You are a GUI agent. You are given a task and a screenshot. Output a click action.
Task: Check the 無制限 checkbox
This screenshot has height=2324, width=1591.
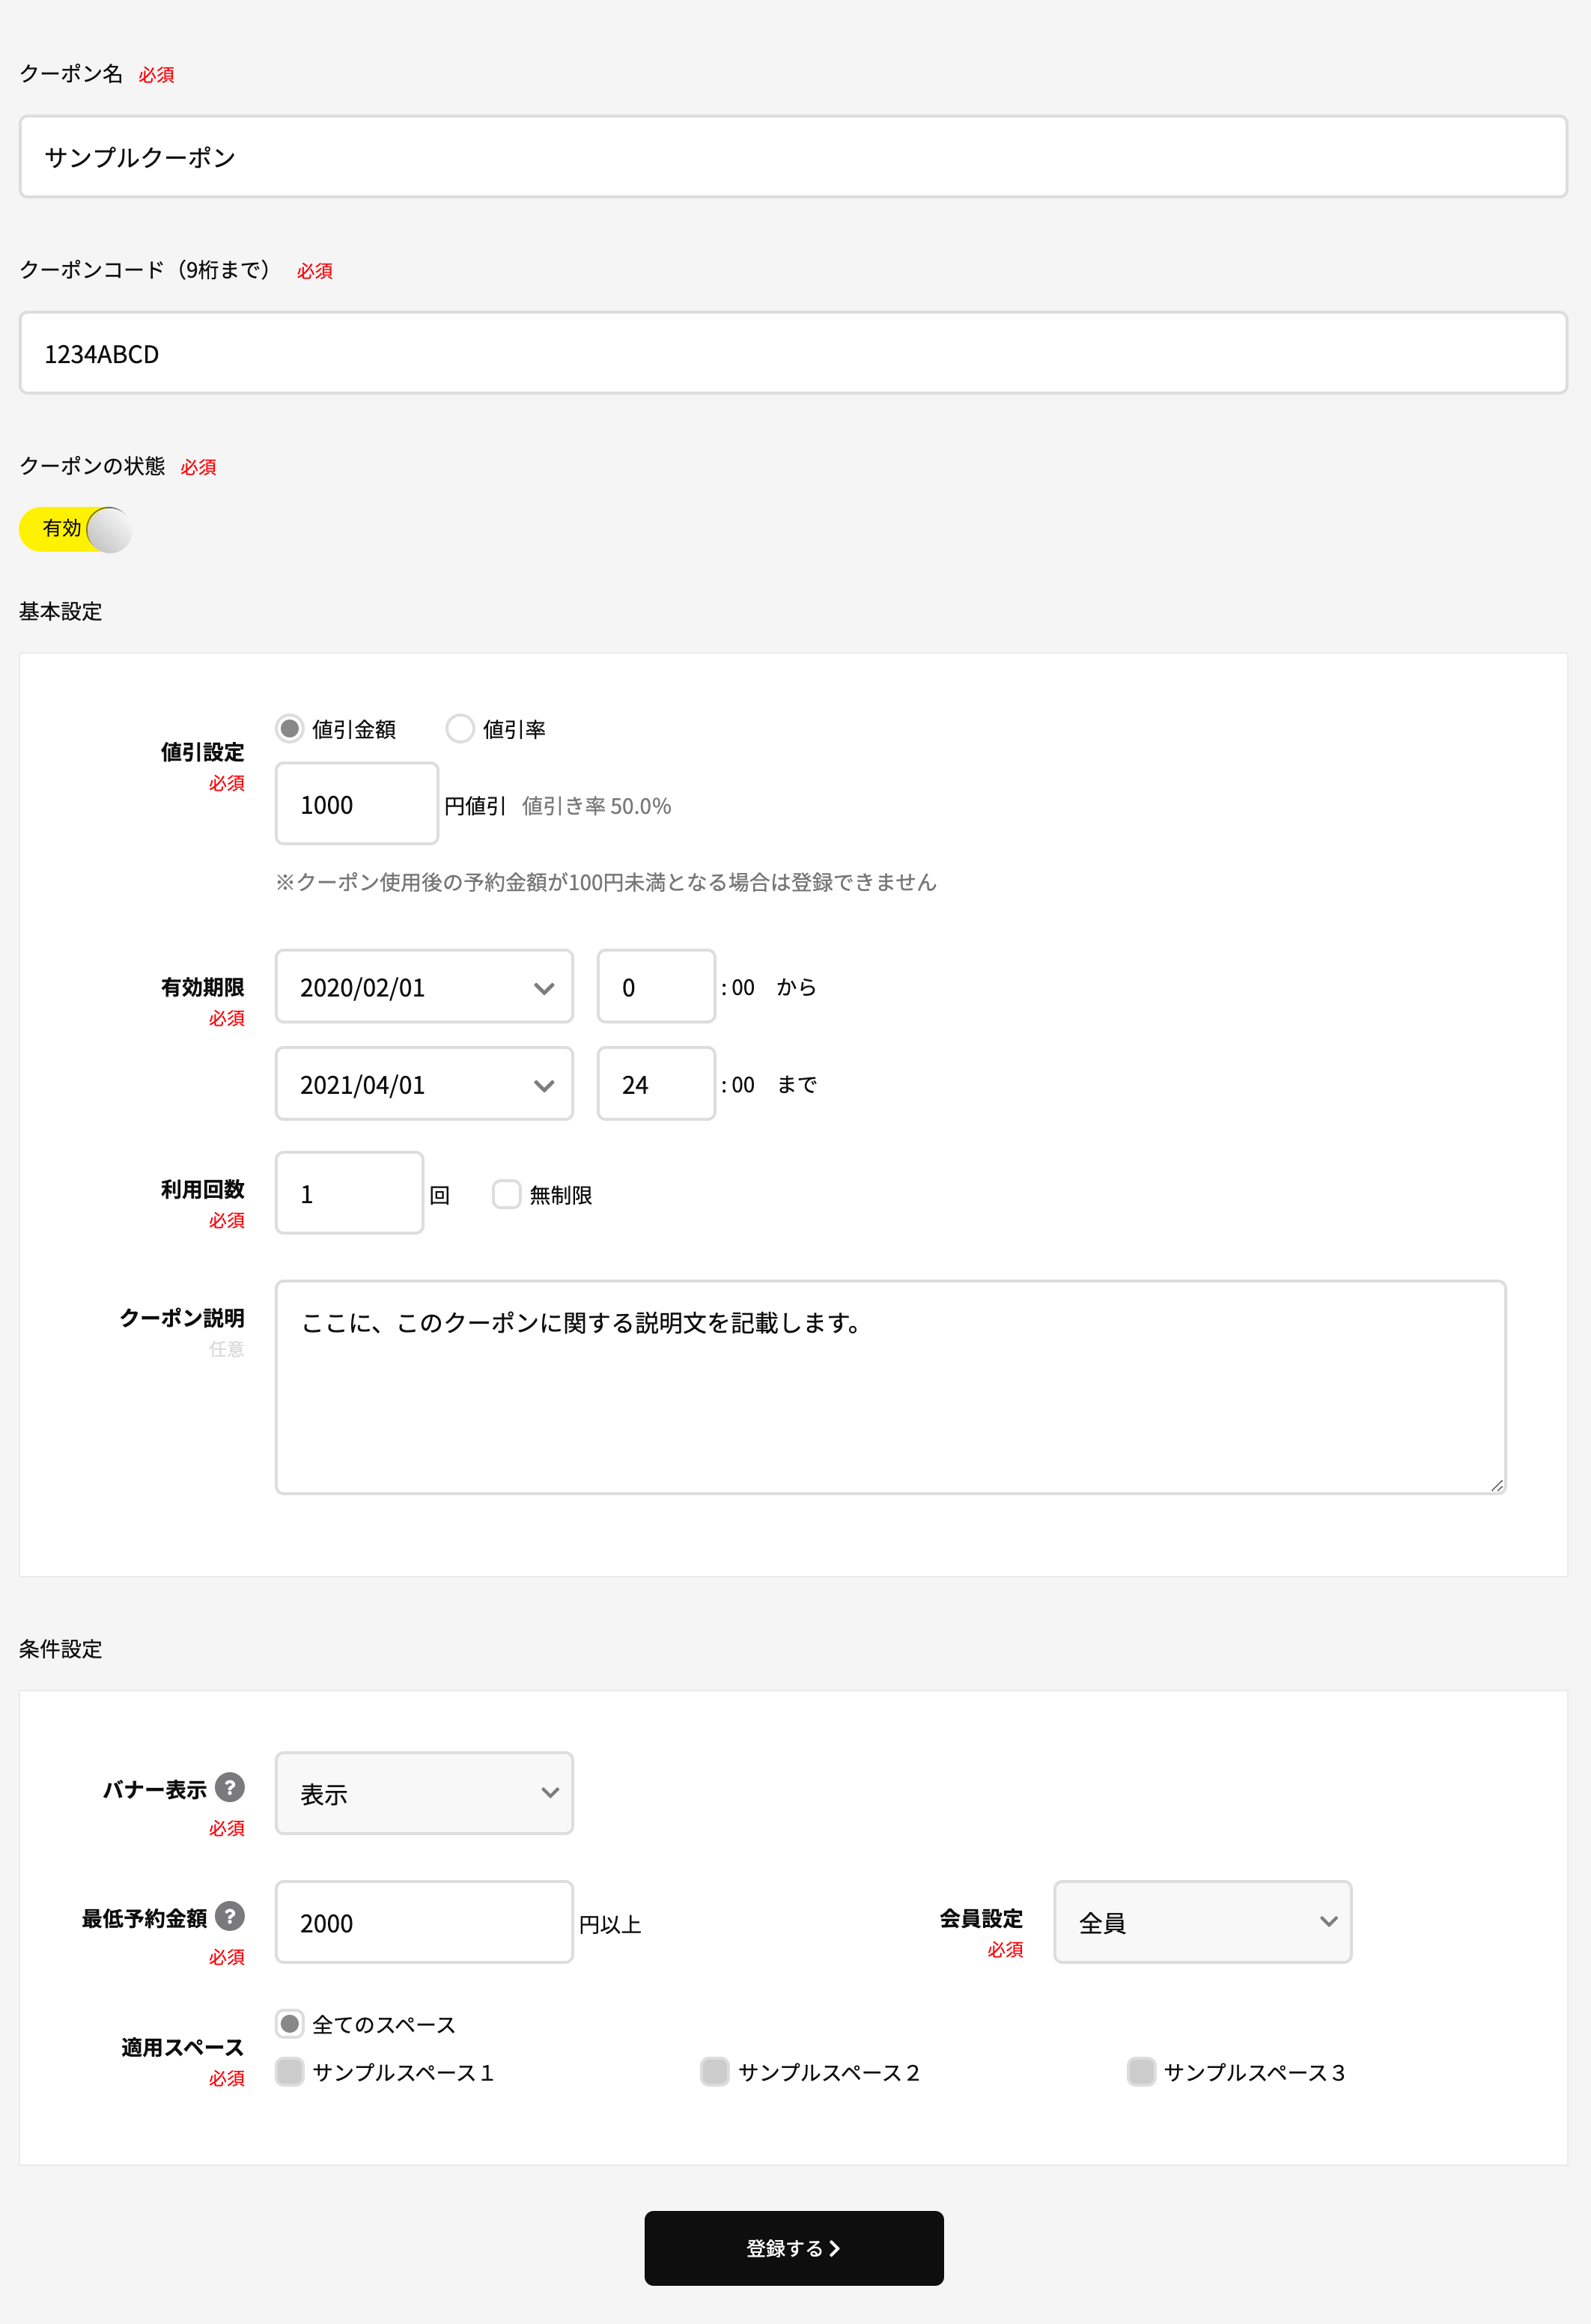point(507,1194)
